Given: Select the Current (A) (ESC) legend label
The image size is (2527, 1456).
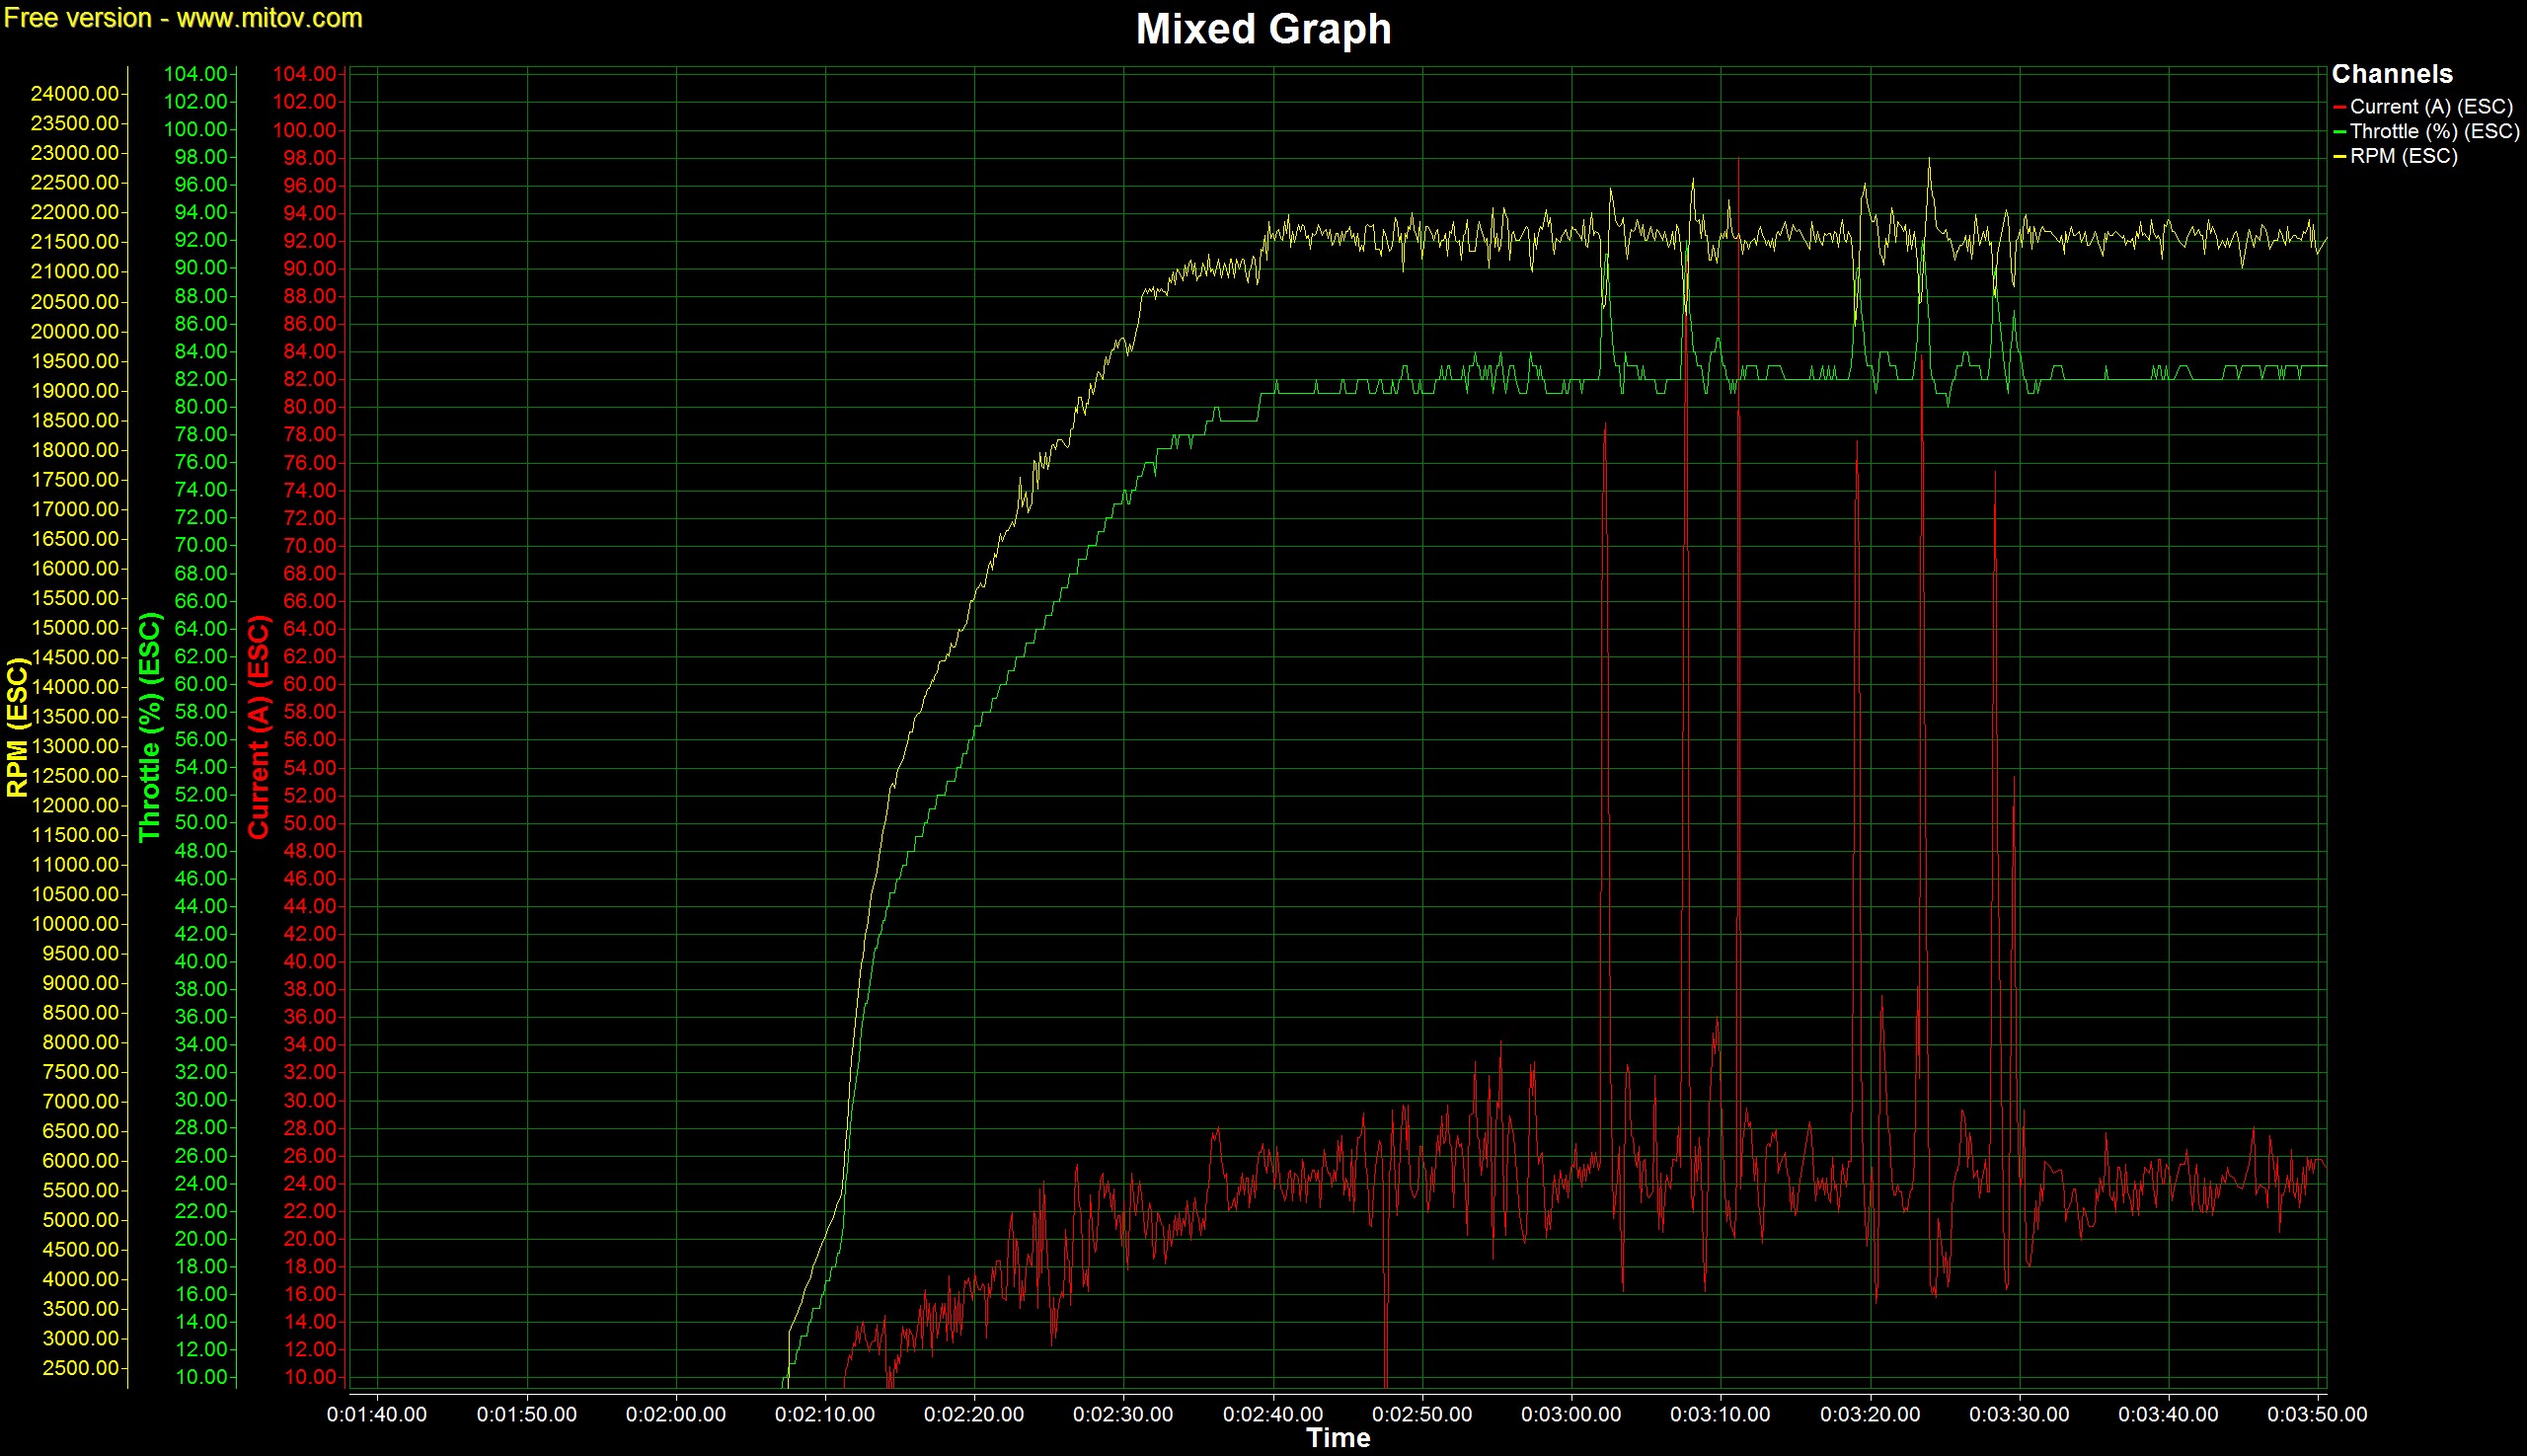Looking at the screenshot, I should tap(2430, 107).
